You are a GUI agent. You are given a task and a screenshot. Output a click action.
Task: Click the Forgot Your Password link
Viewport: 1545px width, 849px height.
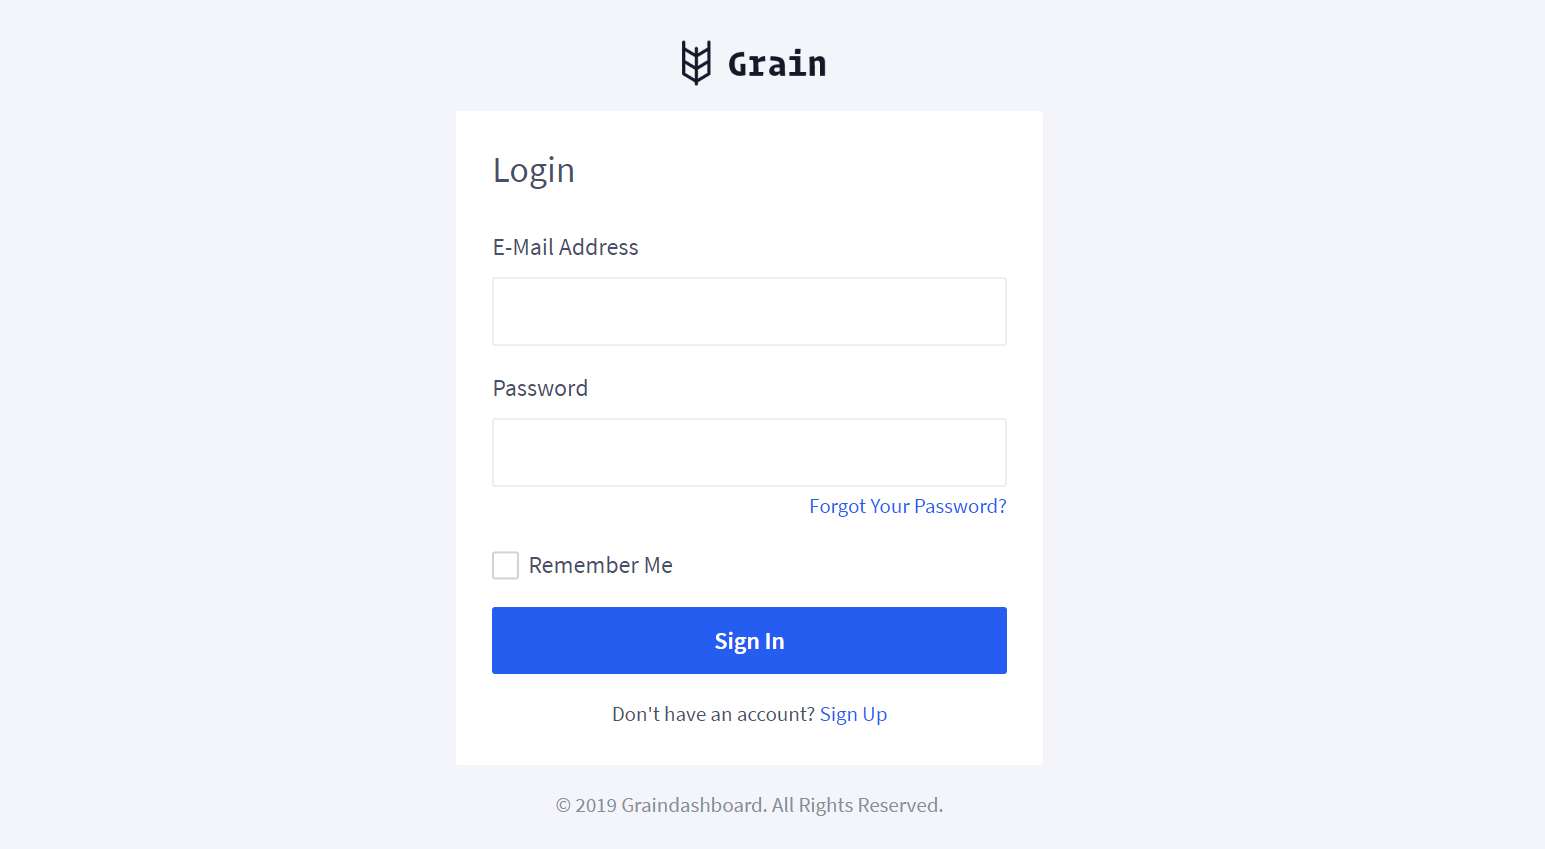(x=907, y=506)
